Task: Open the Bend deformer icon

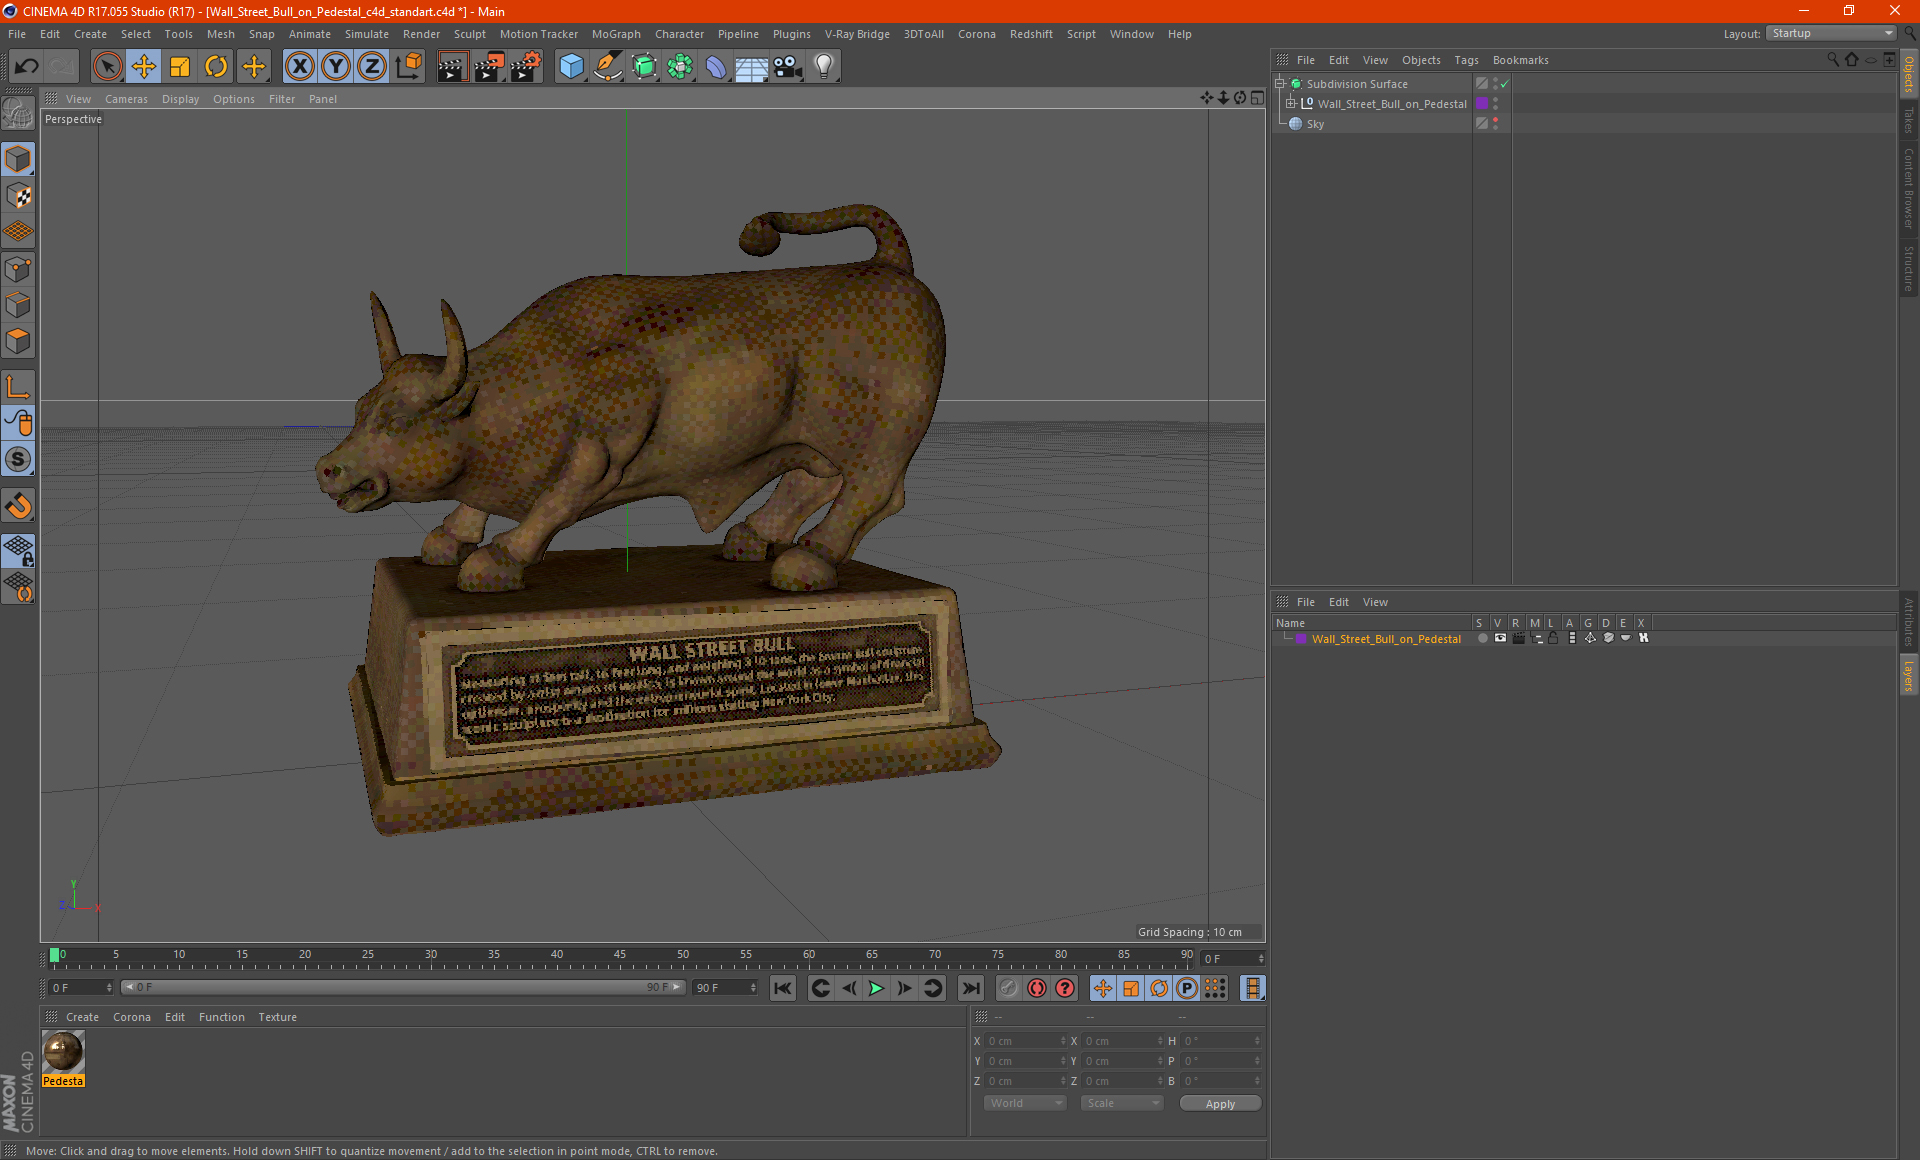Action: pos(716,67)
